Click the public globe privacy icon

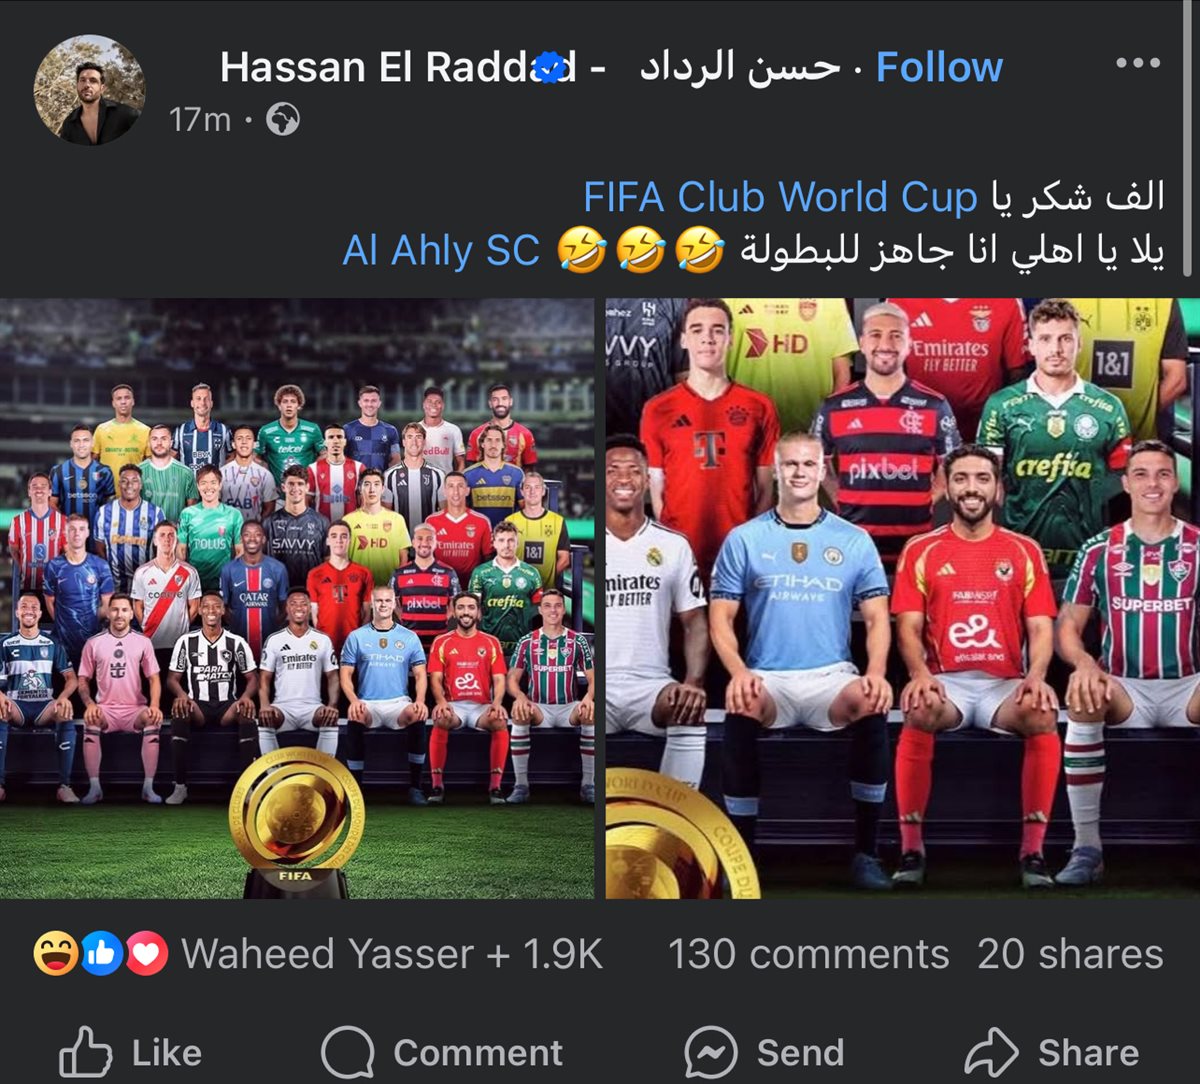tap(284, 121)
